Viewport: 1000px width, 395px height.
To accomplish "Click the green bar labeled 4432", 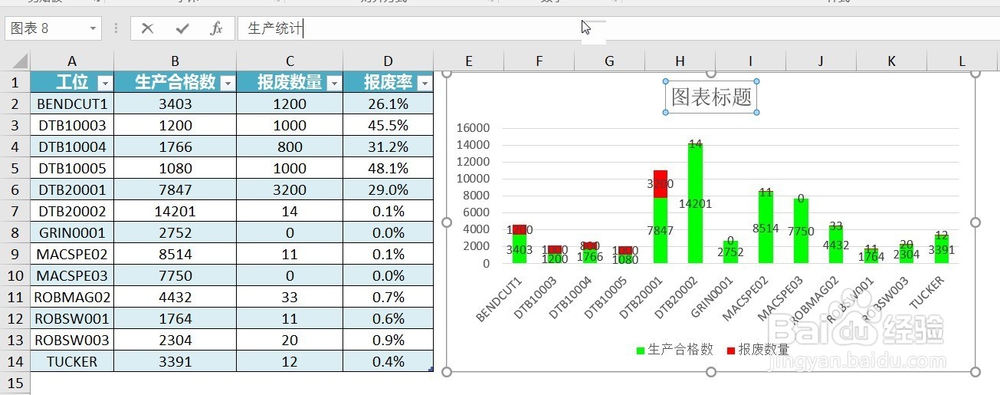I will [835, 244].
